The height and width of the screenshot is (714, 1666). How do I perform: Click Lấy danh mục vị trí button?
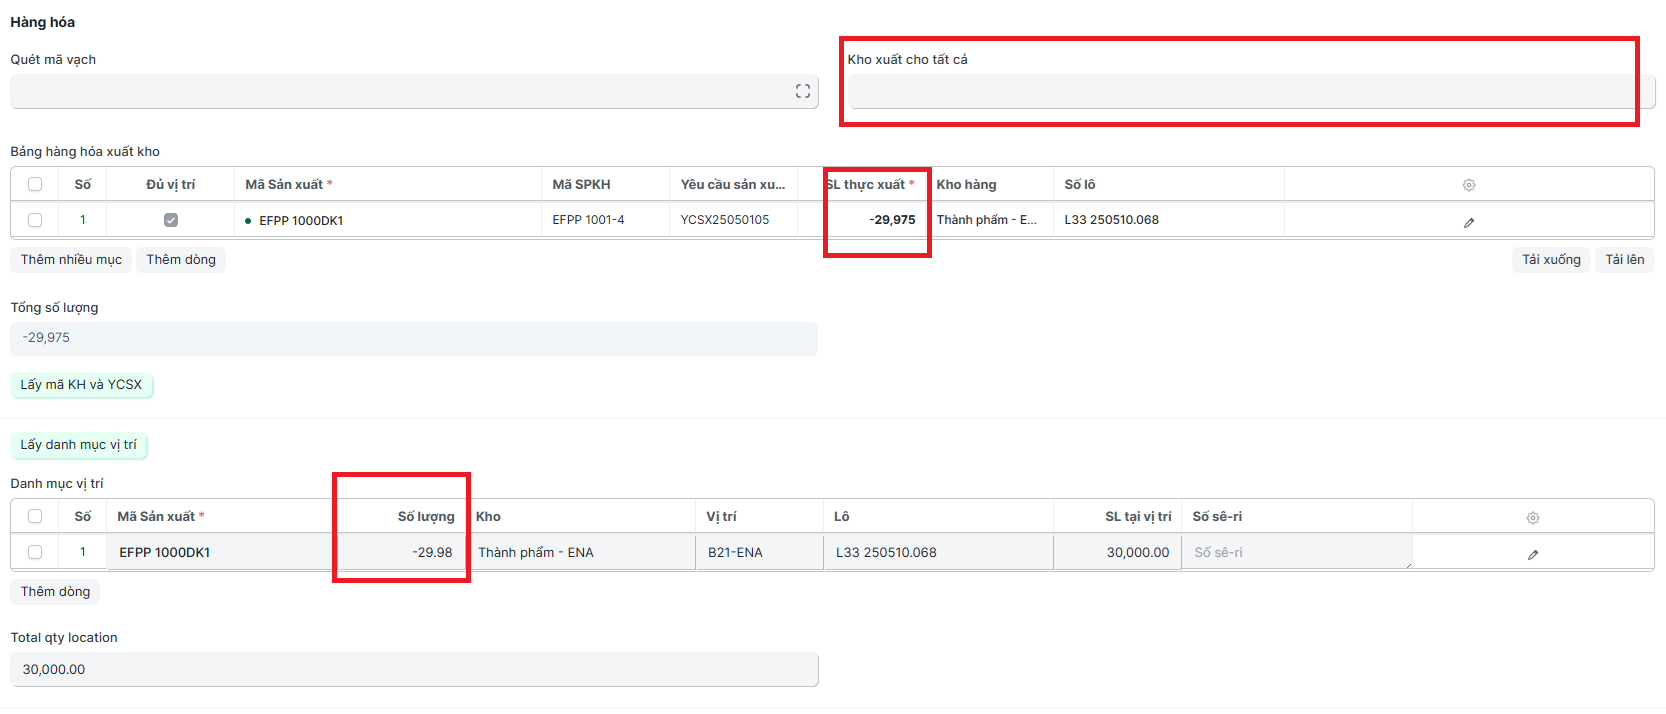tap(78, 445)
